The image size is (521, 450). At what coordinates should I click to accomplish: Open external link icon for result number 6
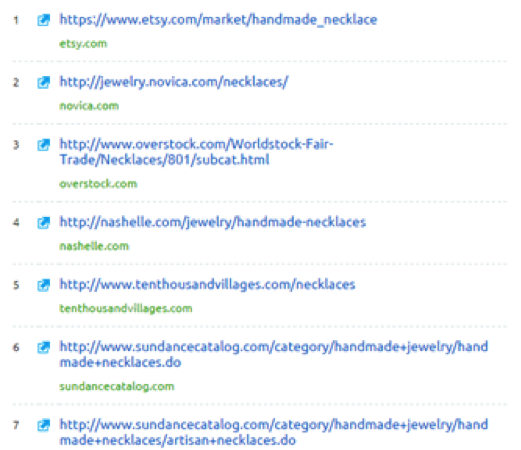[43, 347]
